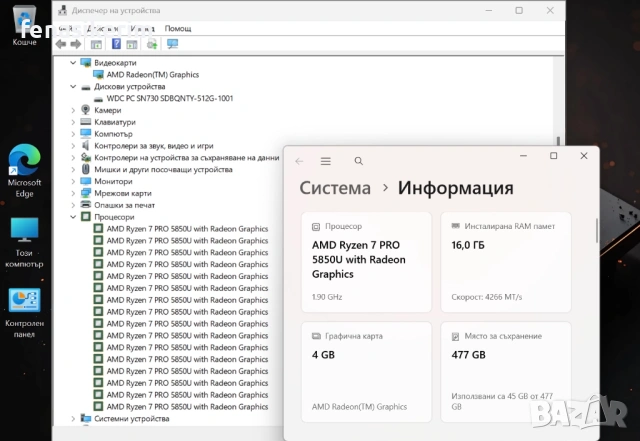
Task: Click the Компютър category icon
Action: tap(86, 134)
